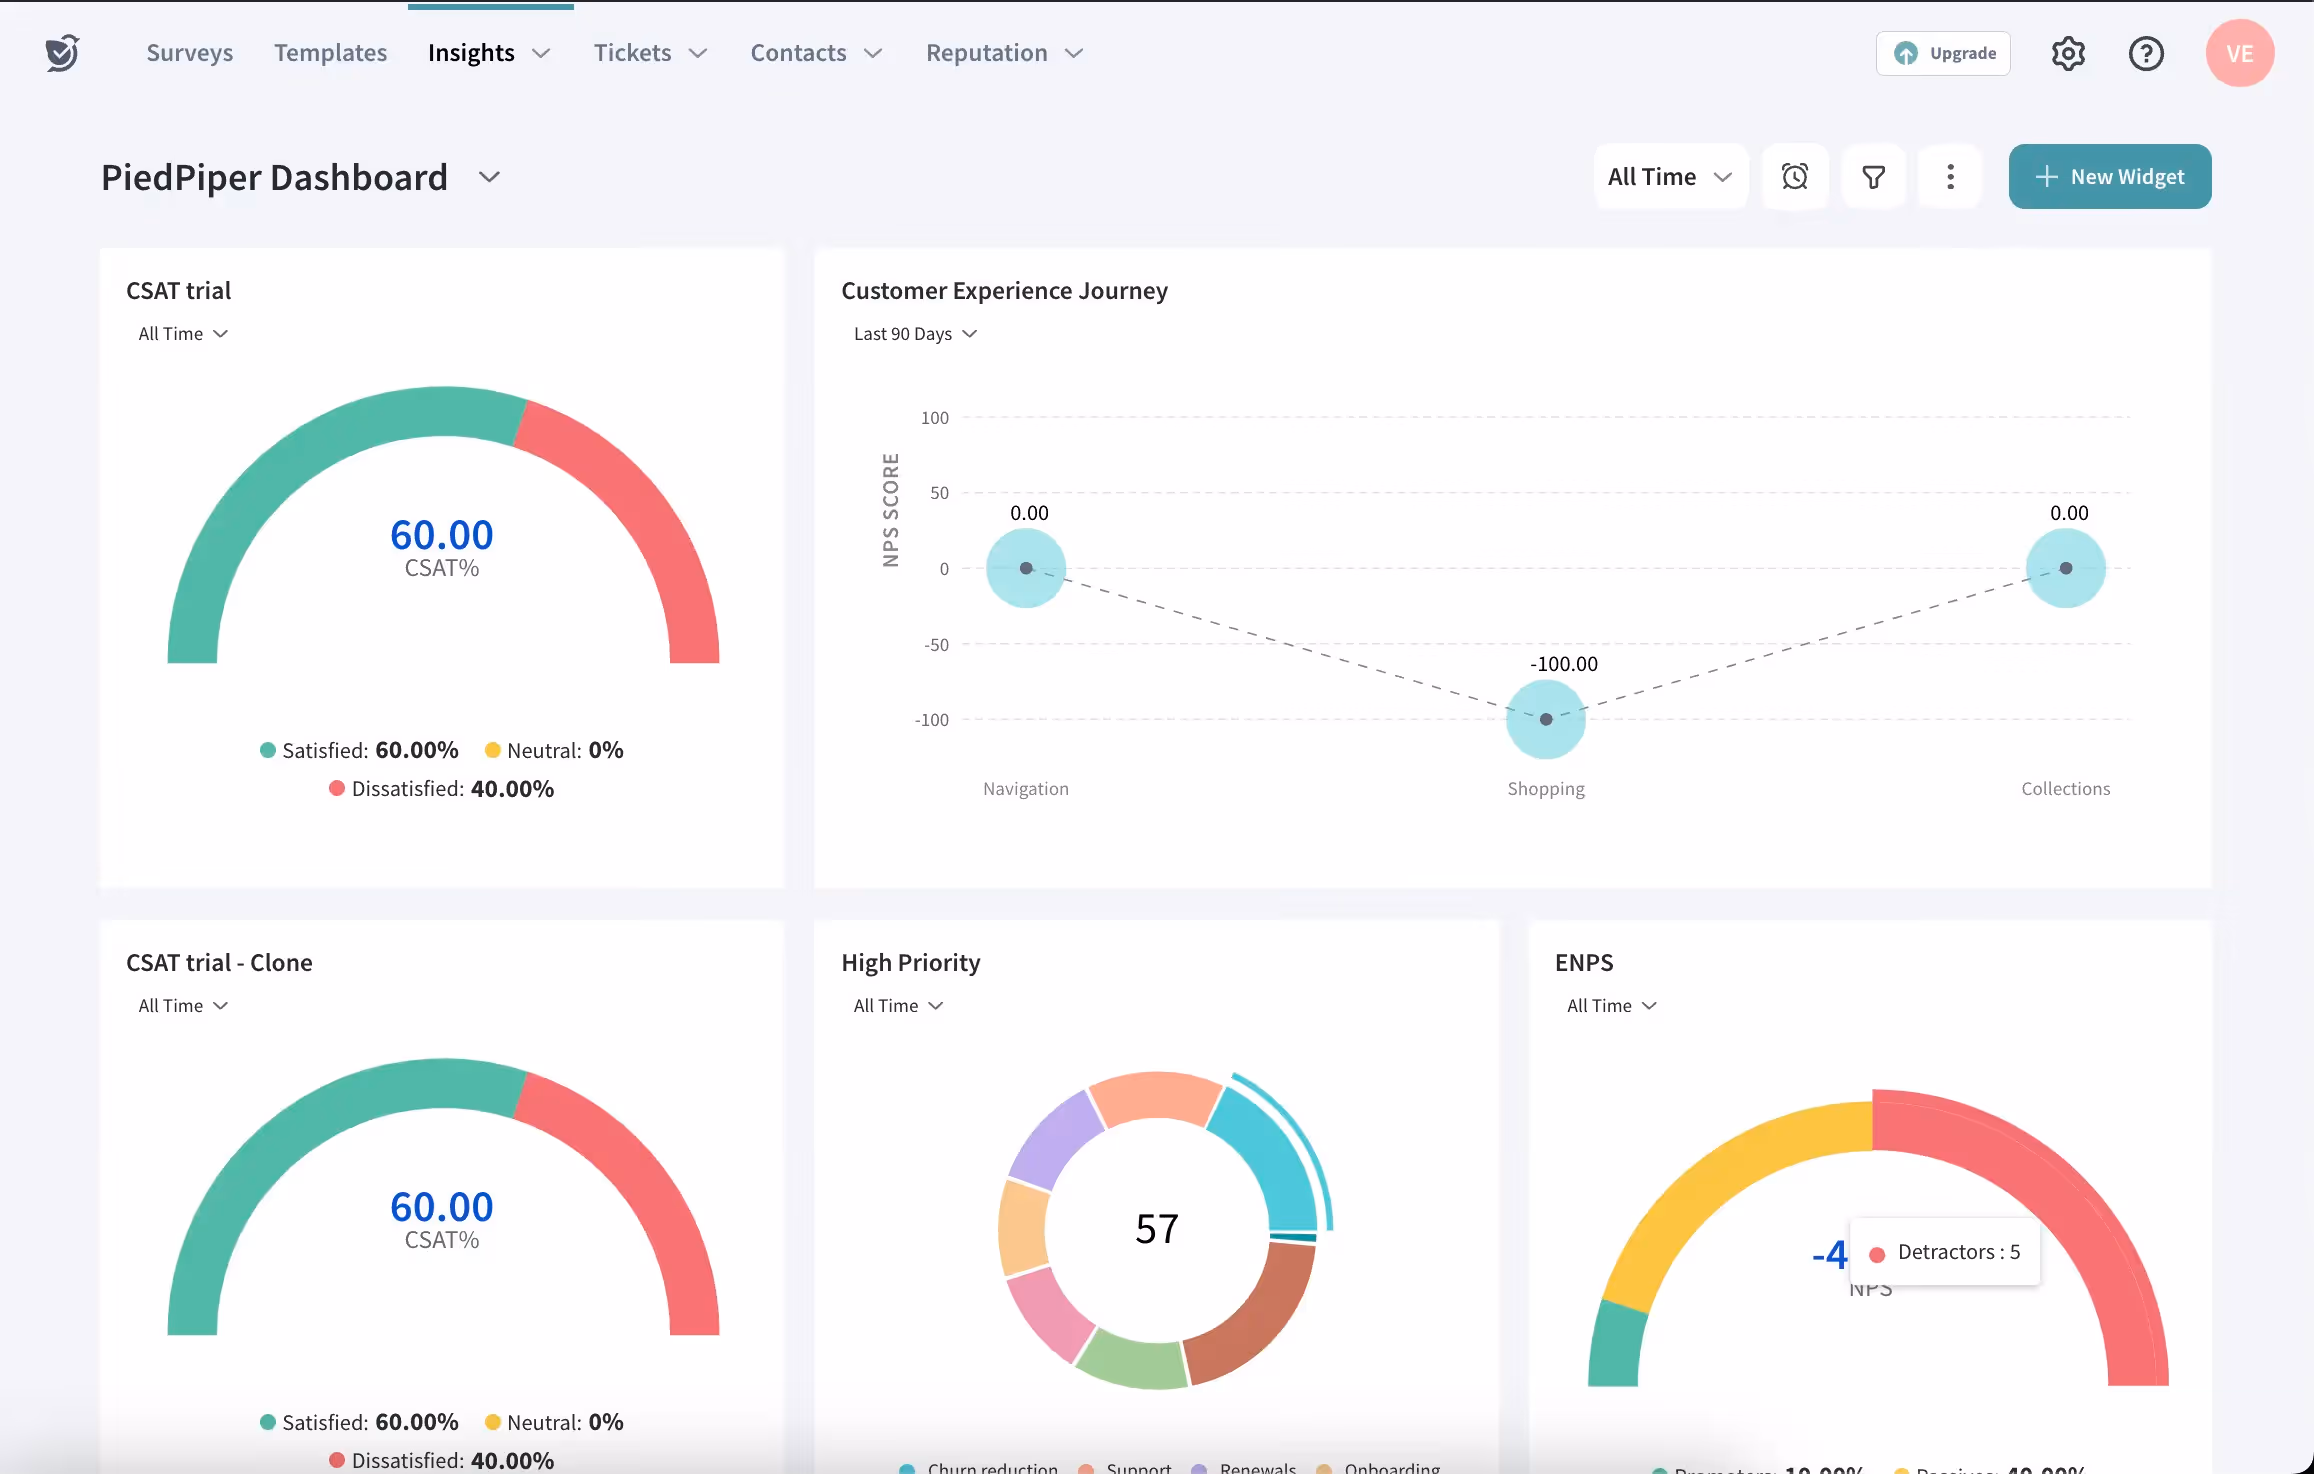This screenshot has height=1474, width=2314.
Task: Open High Priority All Time dropdown
Action: pyautogui.click(x=898, y=1006)
